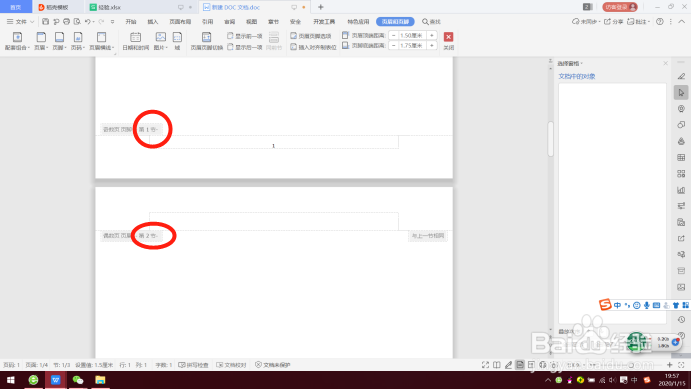Screen dimensions: 692x389
Task: Switch to the 审阅 ribbon tab
Action: point(229,22)
